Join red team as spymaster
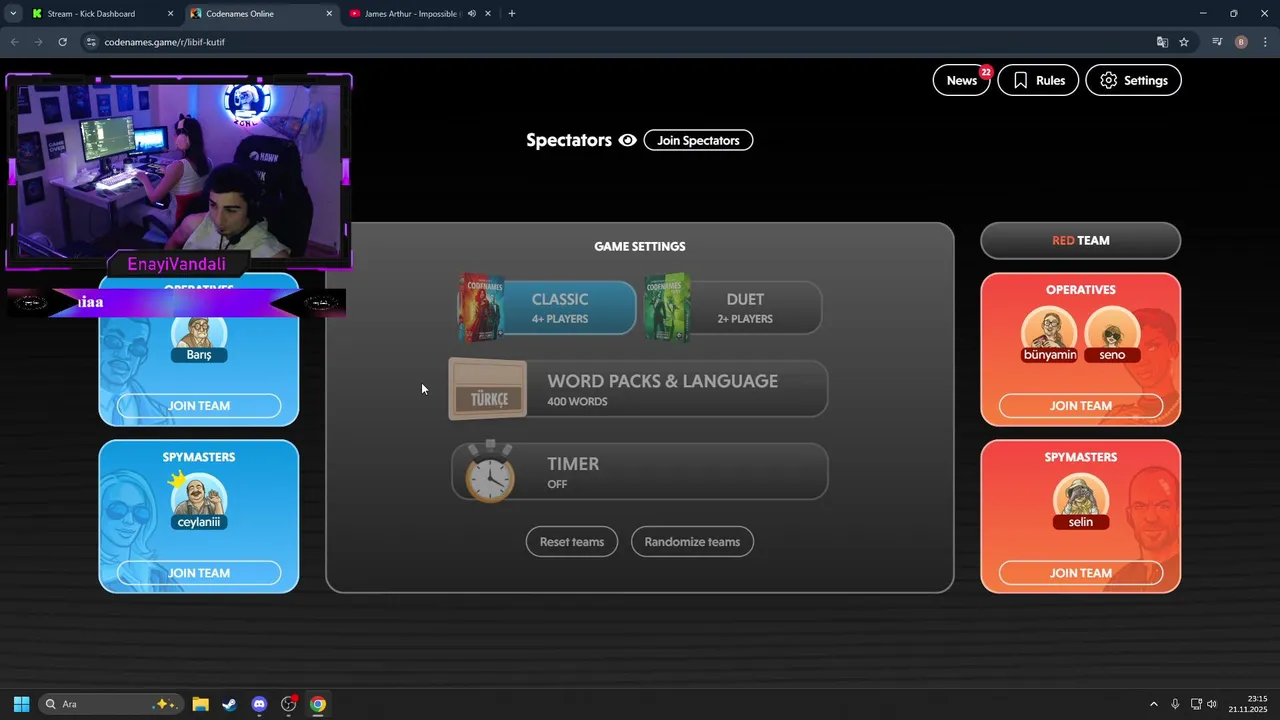 [1081, 573]
